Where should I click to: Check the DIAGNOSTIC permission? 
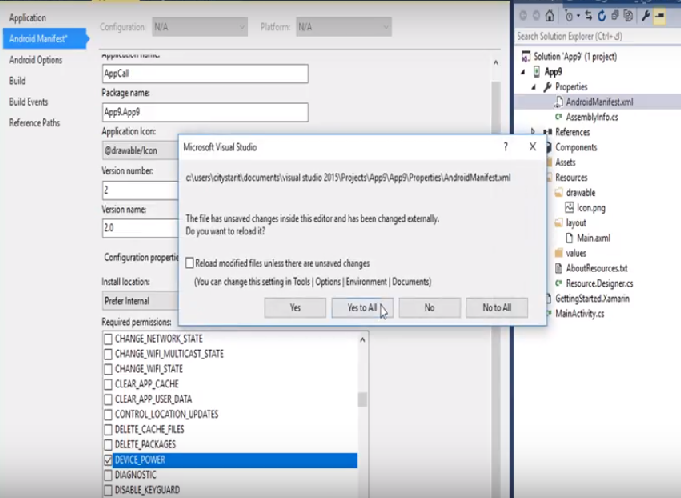tap(108, 475)
